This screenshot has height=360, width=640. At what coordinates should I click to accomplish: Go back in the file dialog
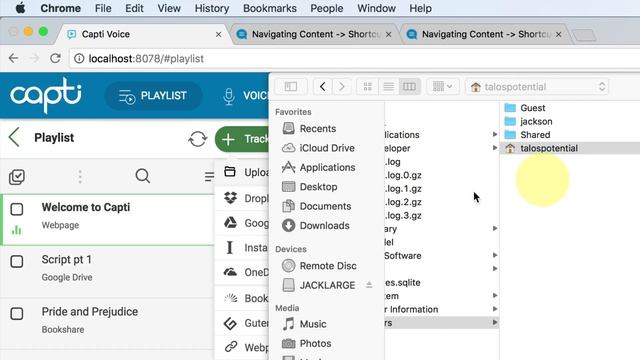point(322,87)
